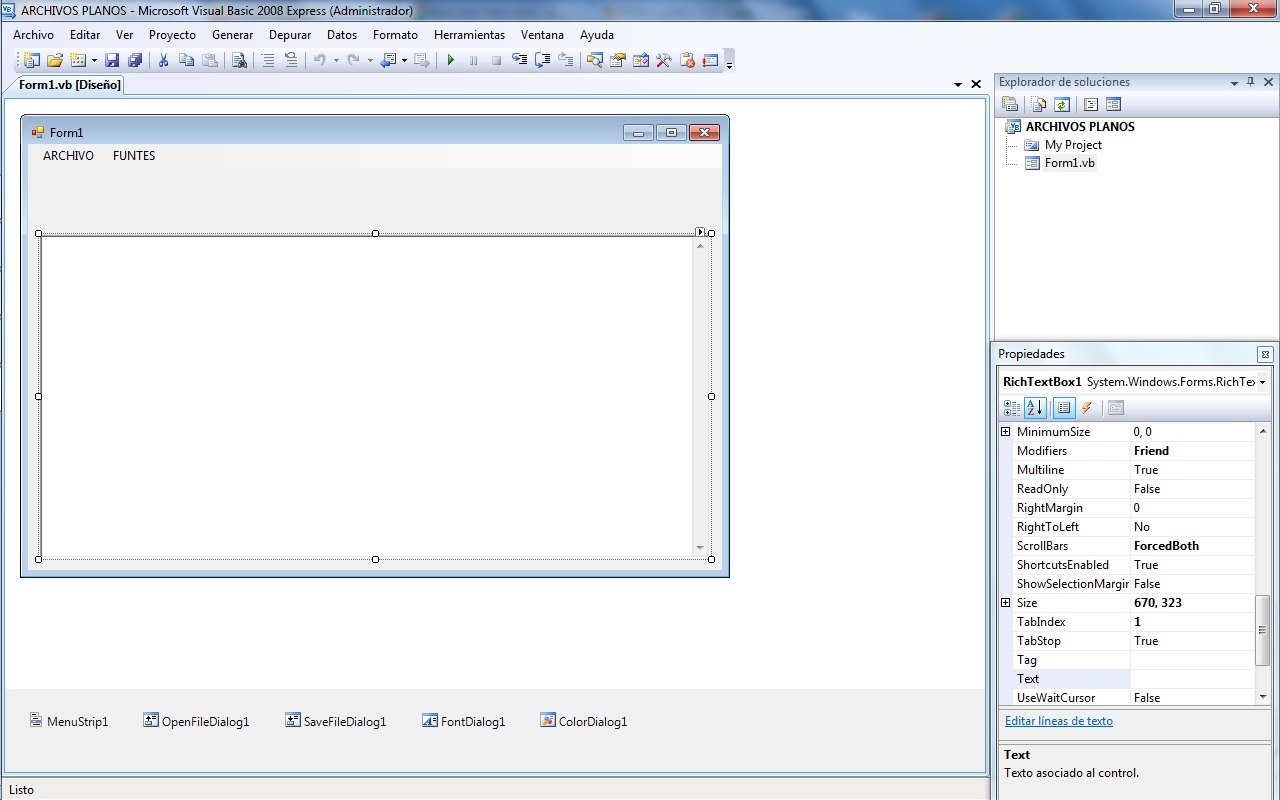
Task: Click the Cut scissors icon on the toolbar
Action: (x=163, y=60)
